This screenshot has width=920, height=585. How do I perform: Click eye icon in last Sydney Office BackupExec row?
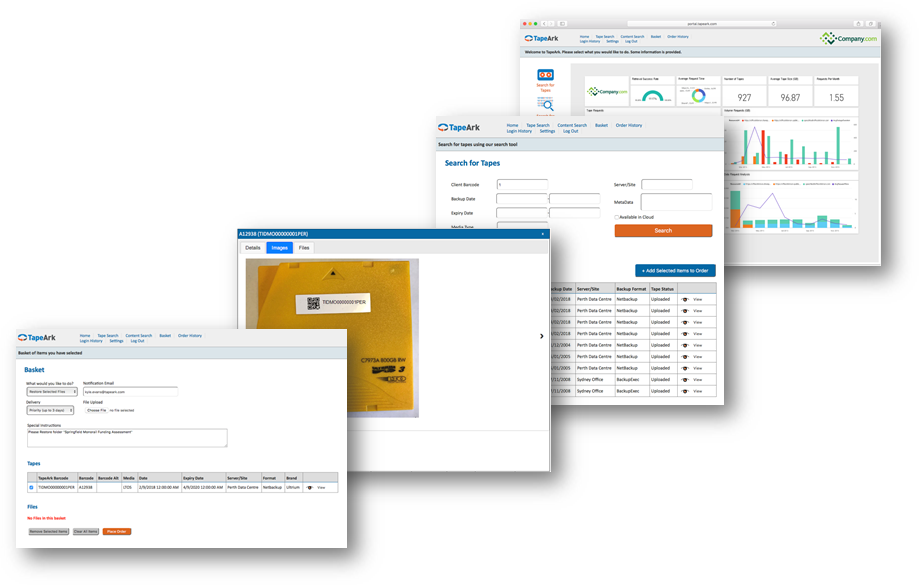point(685,391)
